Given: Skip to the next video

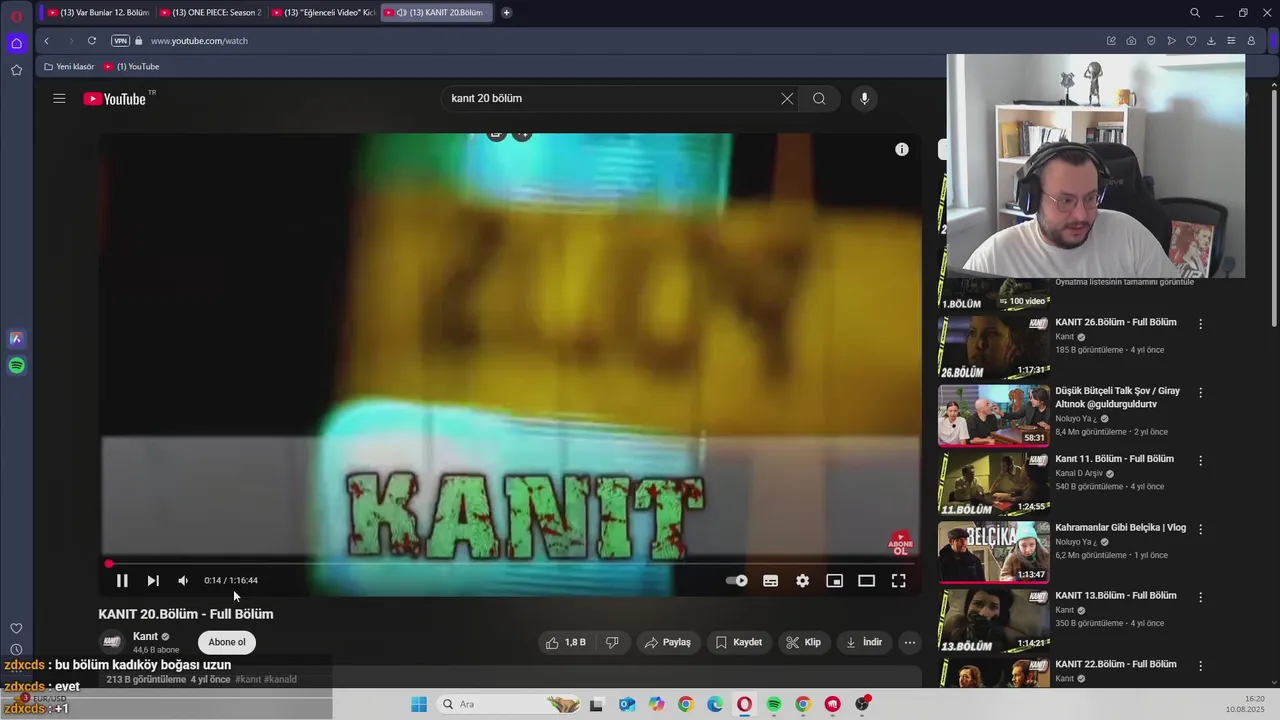Looking at the screenshot, I should tap(153, 580).
